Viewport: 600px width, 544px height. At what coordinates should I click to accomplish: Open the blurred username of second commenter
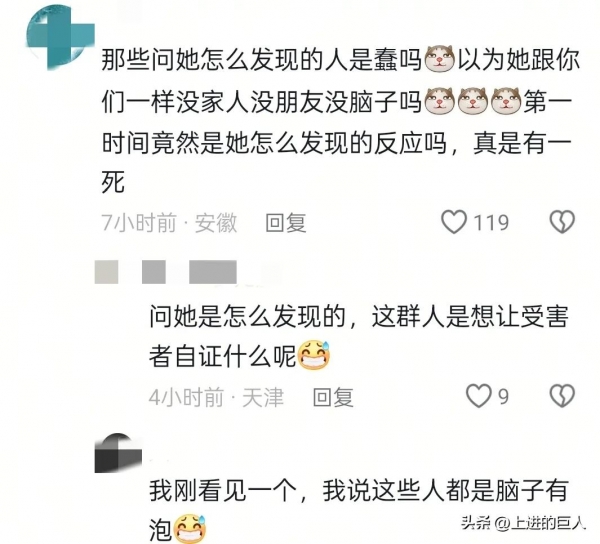tap(166, 272)
